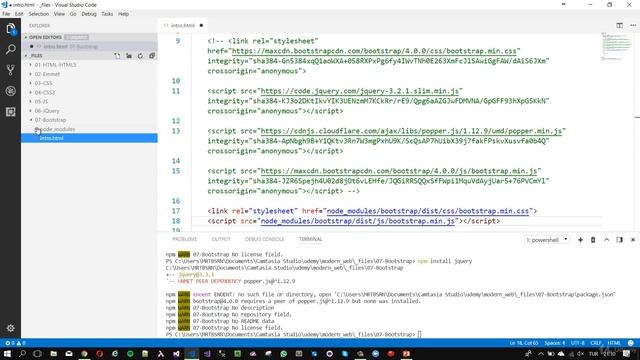Open the Visual Studio Code taskbar icon
The height and width of the screenshot is (360, 640).
[x=191, y=353]
